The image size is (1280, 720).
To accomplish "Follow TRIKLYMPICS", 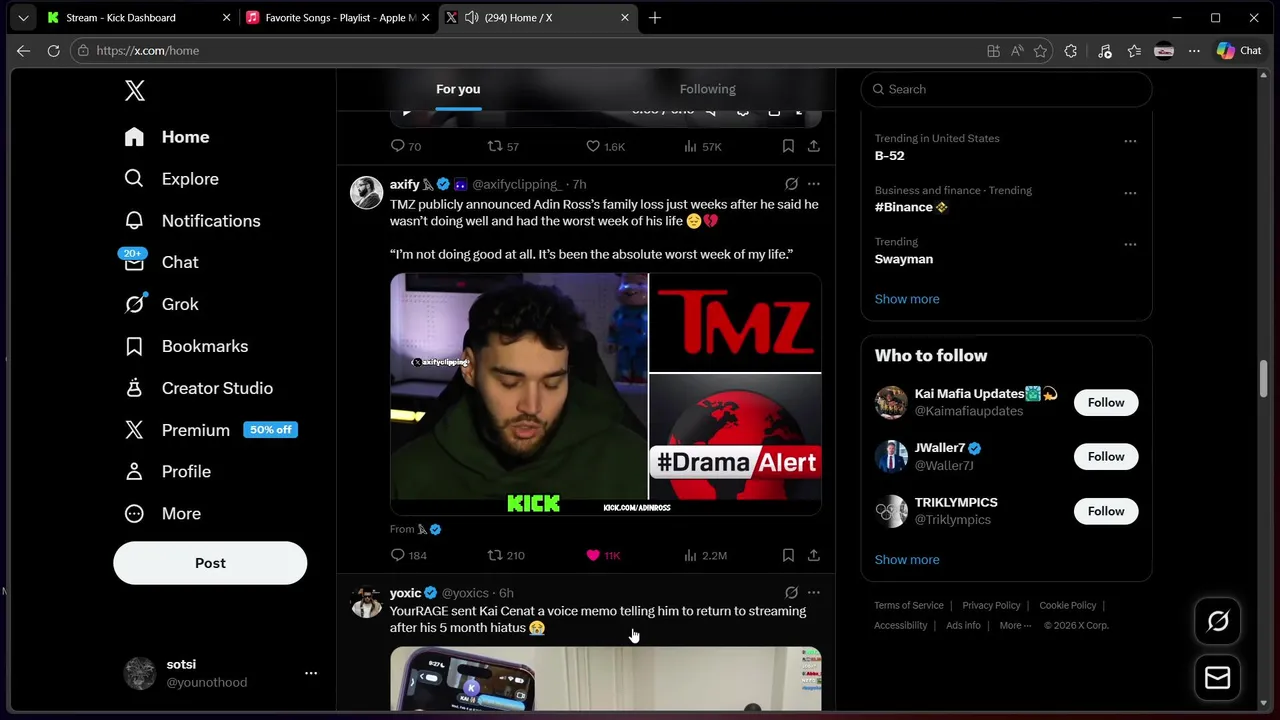I will 1106,511.
